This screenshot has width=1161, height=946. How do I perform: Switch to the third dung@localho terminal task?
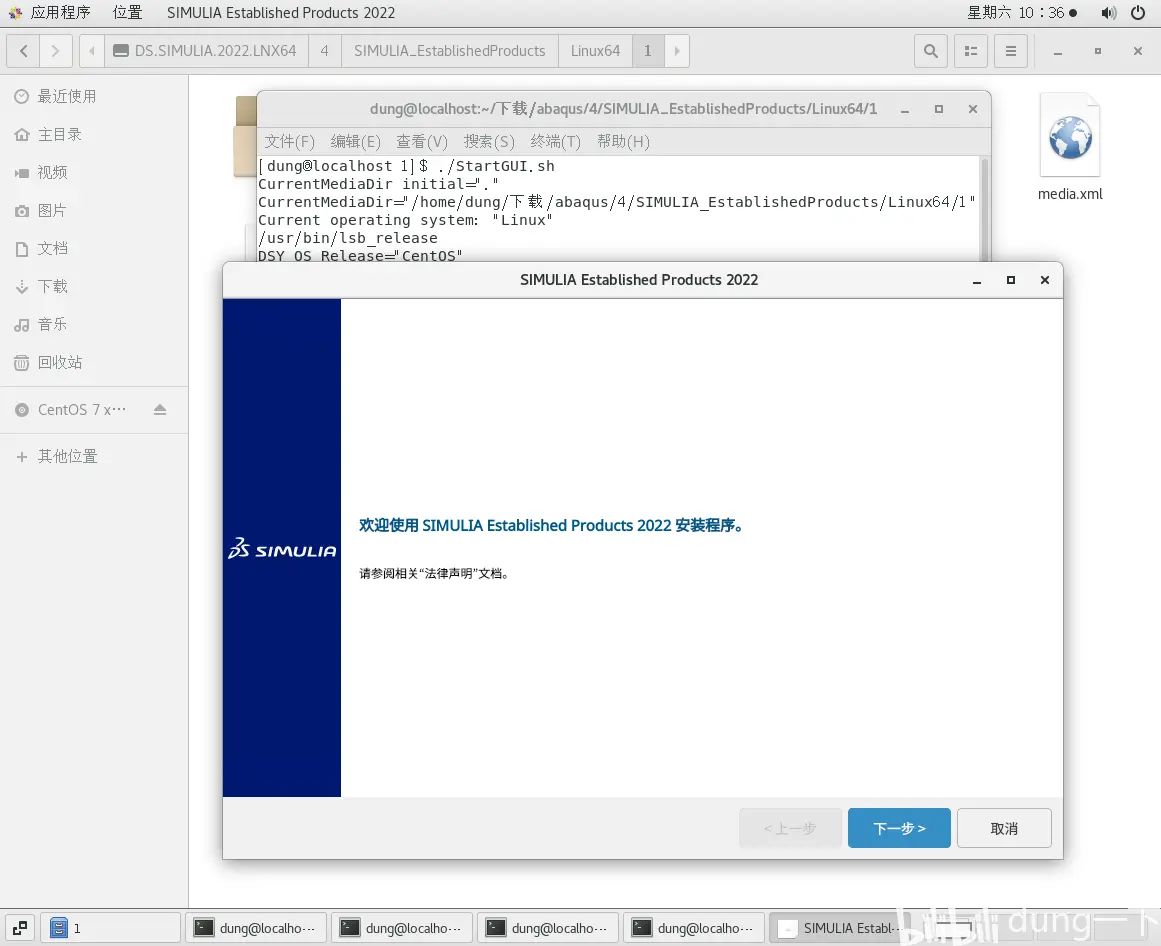click(x=548, y=927)
